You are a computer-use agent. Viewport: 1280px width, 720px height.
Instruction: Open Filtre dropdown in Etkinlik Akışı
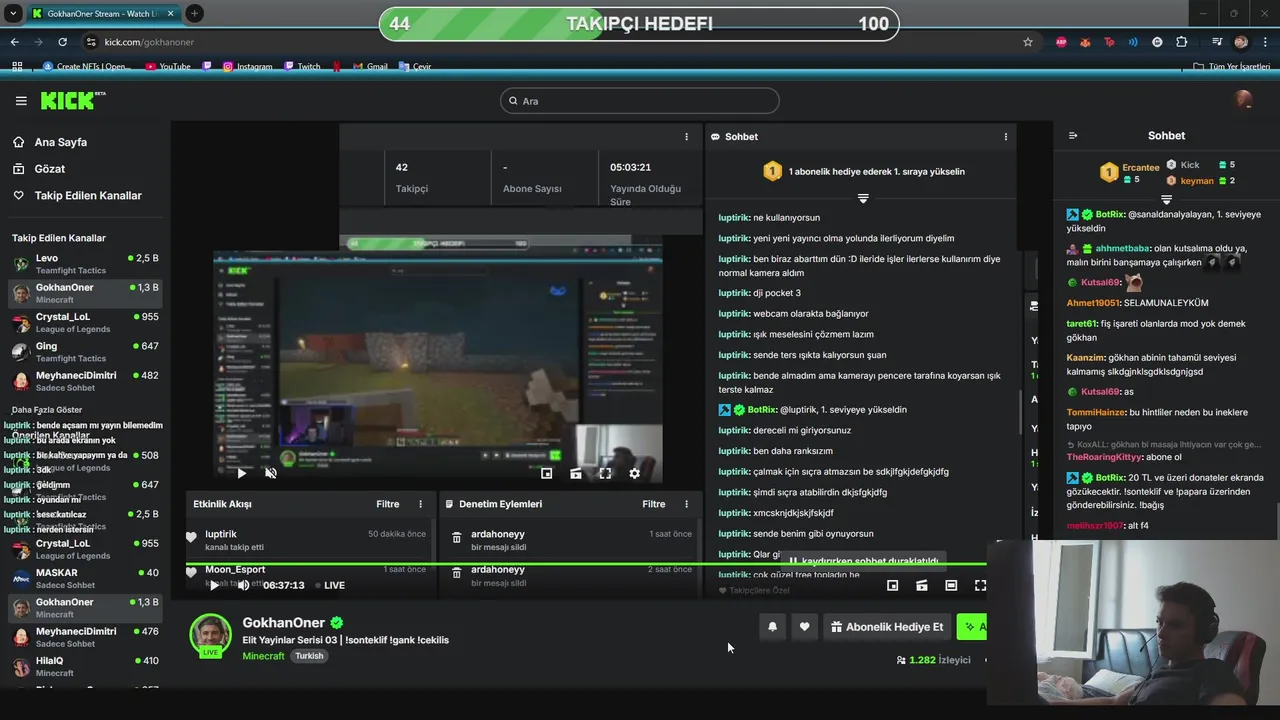[x=387, y=504]
